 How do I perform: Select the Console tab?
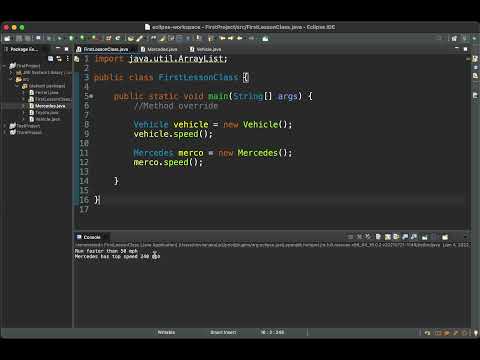click(x=89, y=237)
